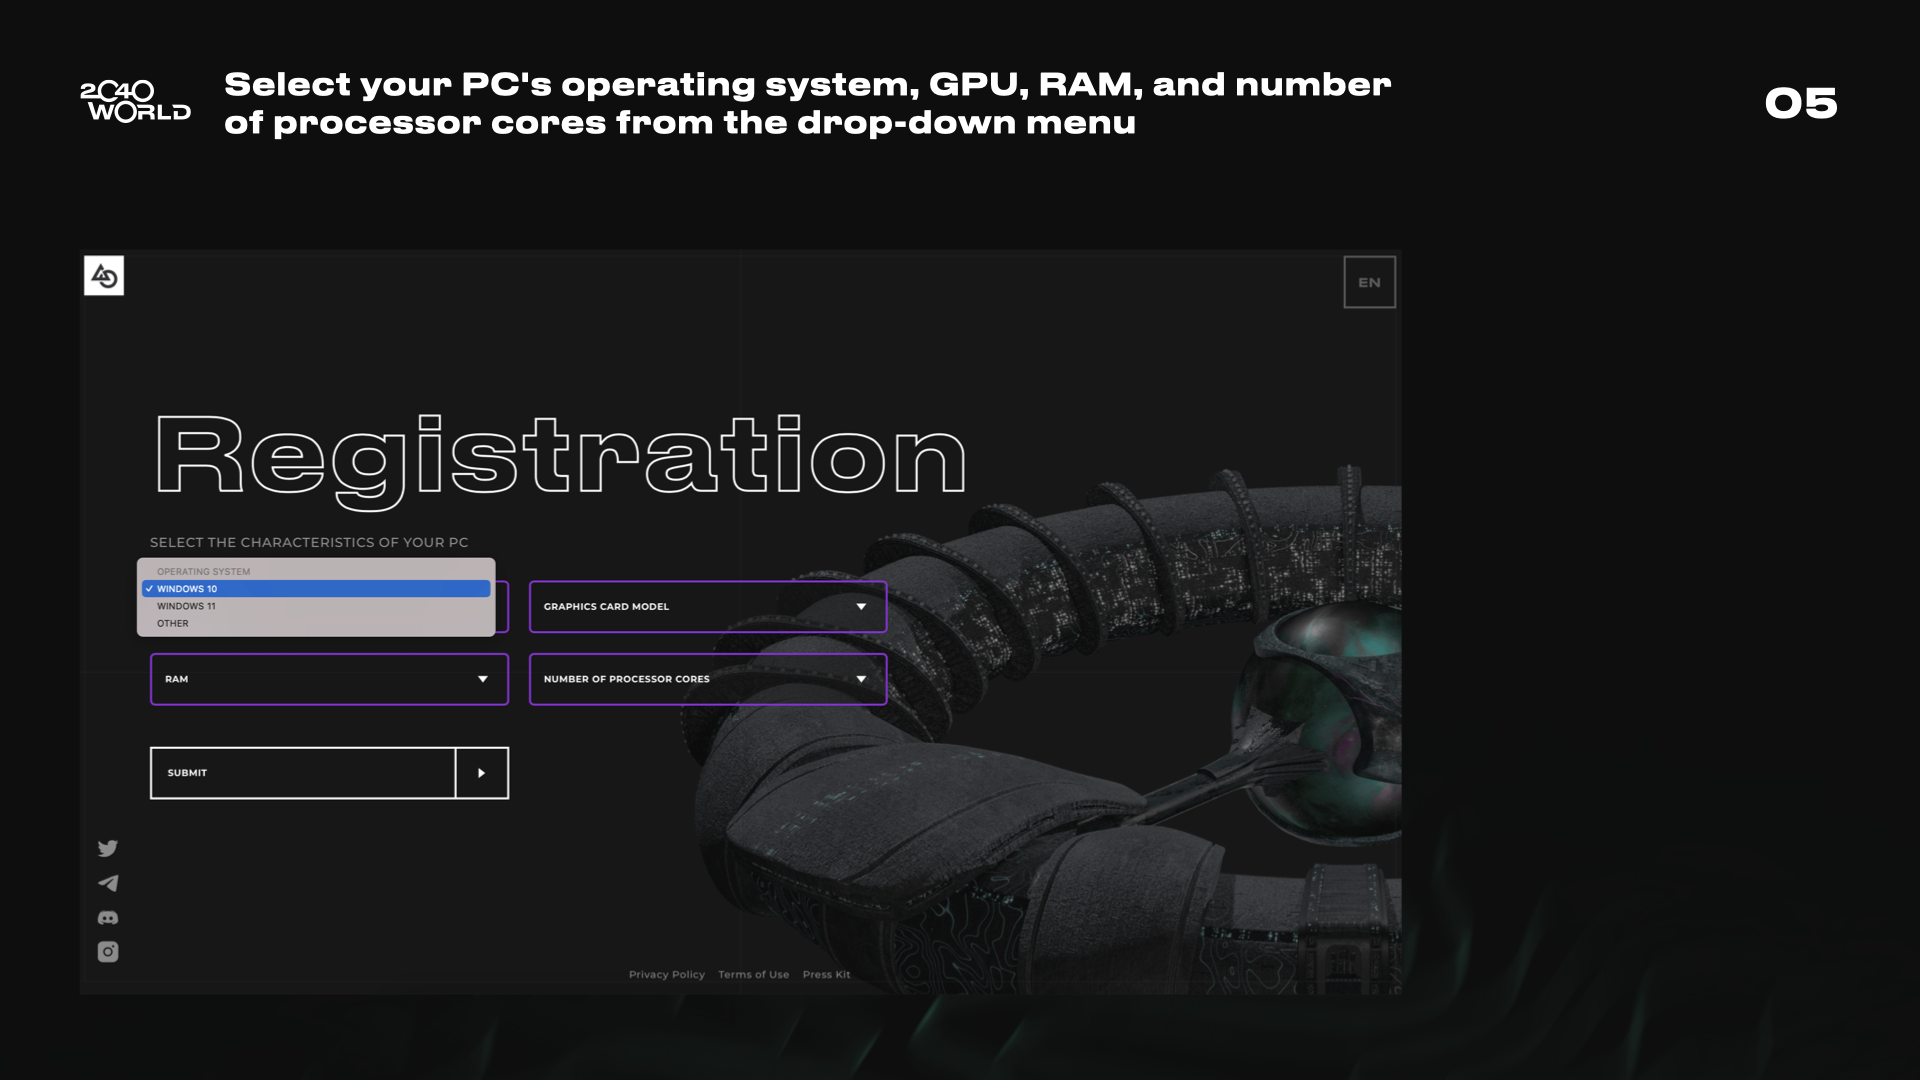Expand the RAM dropdown

coord(329,679)
